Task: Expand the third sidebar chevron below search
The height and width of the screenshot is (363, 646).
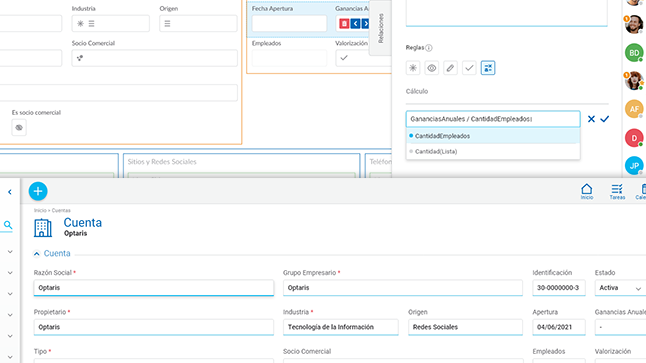Action: point(10,294)
